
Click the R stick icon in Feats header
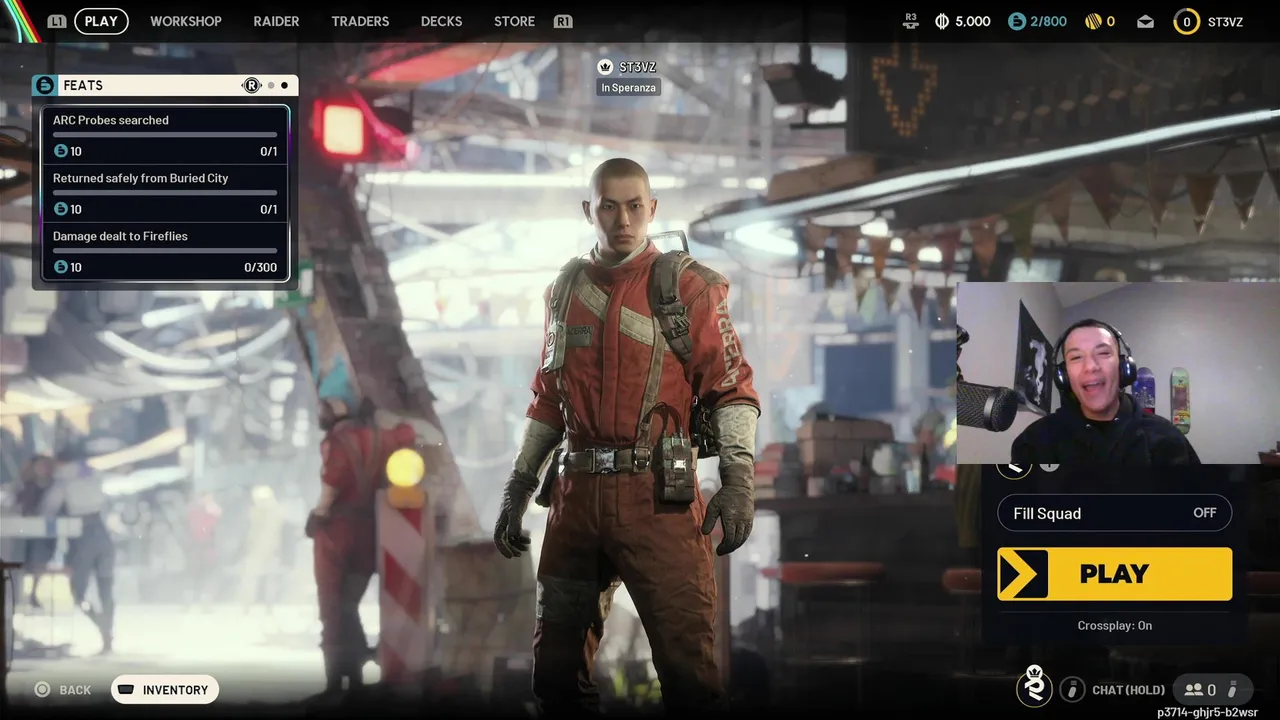click(252, 85)
